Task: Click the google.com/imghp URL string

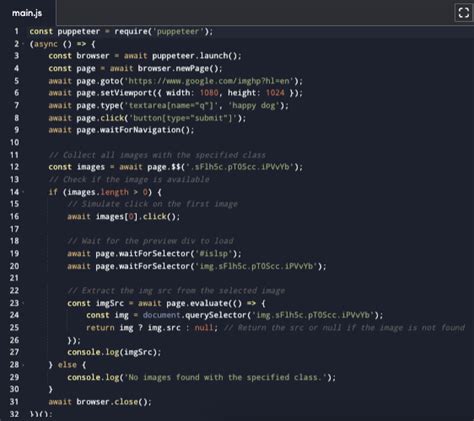Action: (209, 81)
